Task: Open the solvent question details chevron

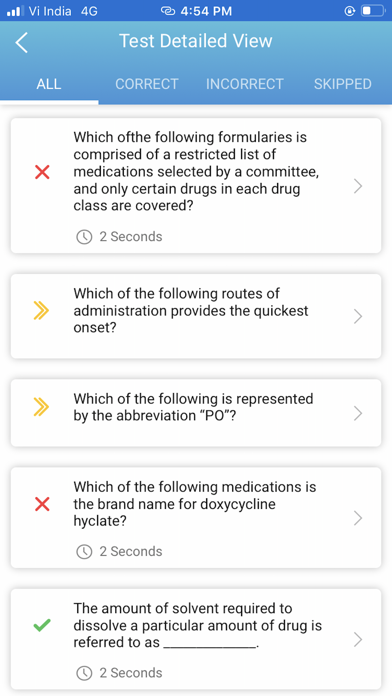Action: (358, 640)
